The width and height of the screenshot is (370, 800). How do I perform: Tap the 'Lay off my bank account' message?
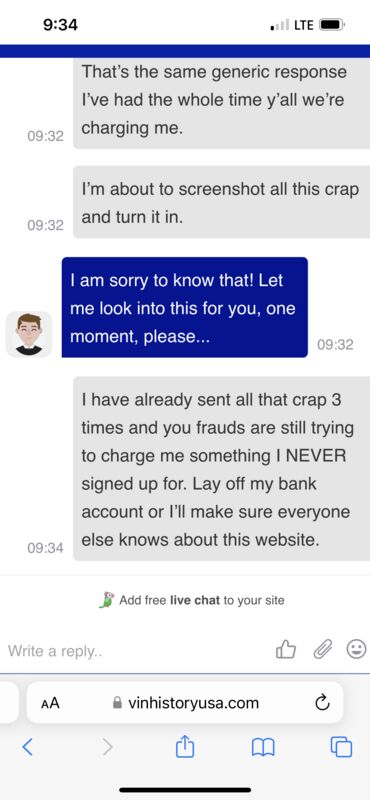pyautogui.click(x=221, y=469)
